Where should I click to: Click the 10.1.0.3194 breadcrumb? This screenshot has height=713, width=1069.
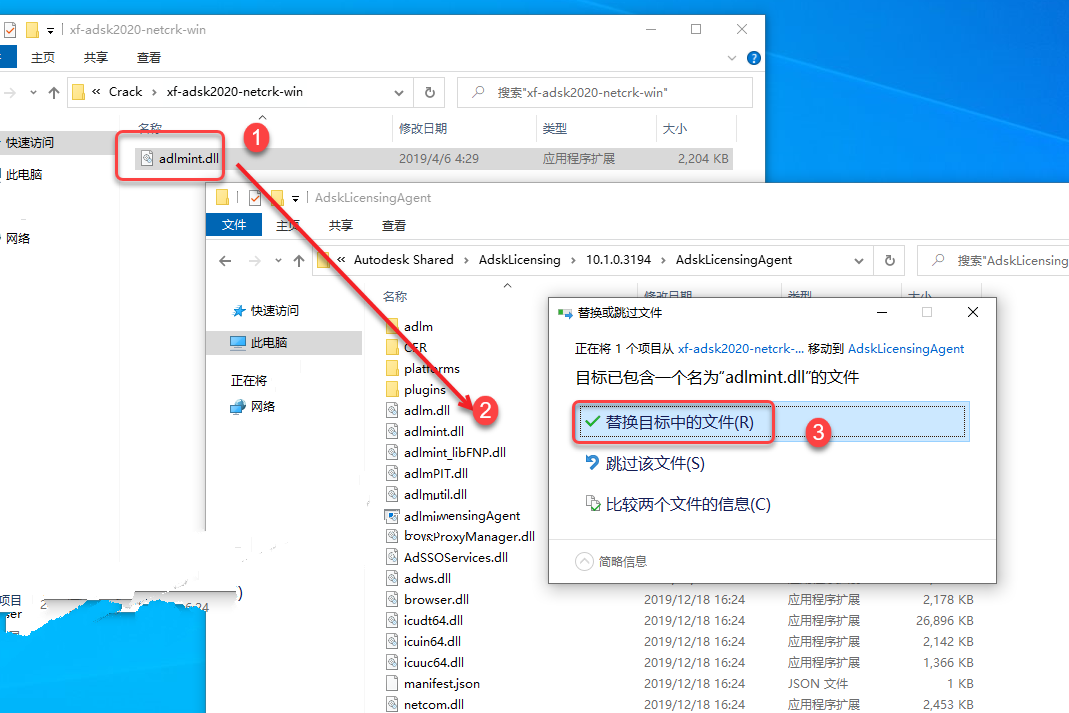click(x=618, y=260)
